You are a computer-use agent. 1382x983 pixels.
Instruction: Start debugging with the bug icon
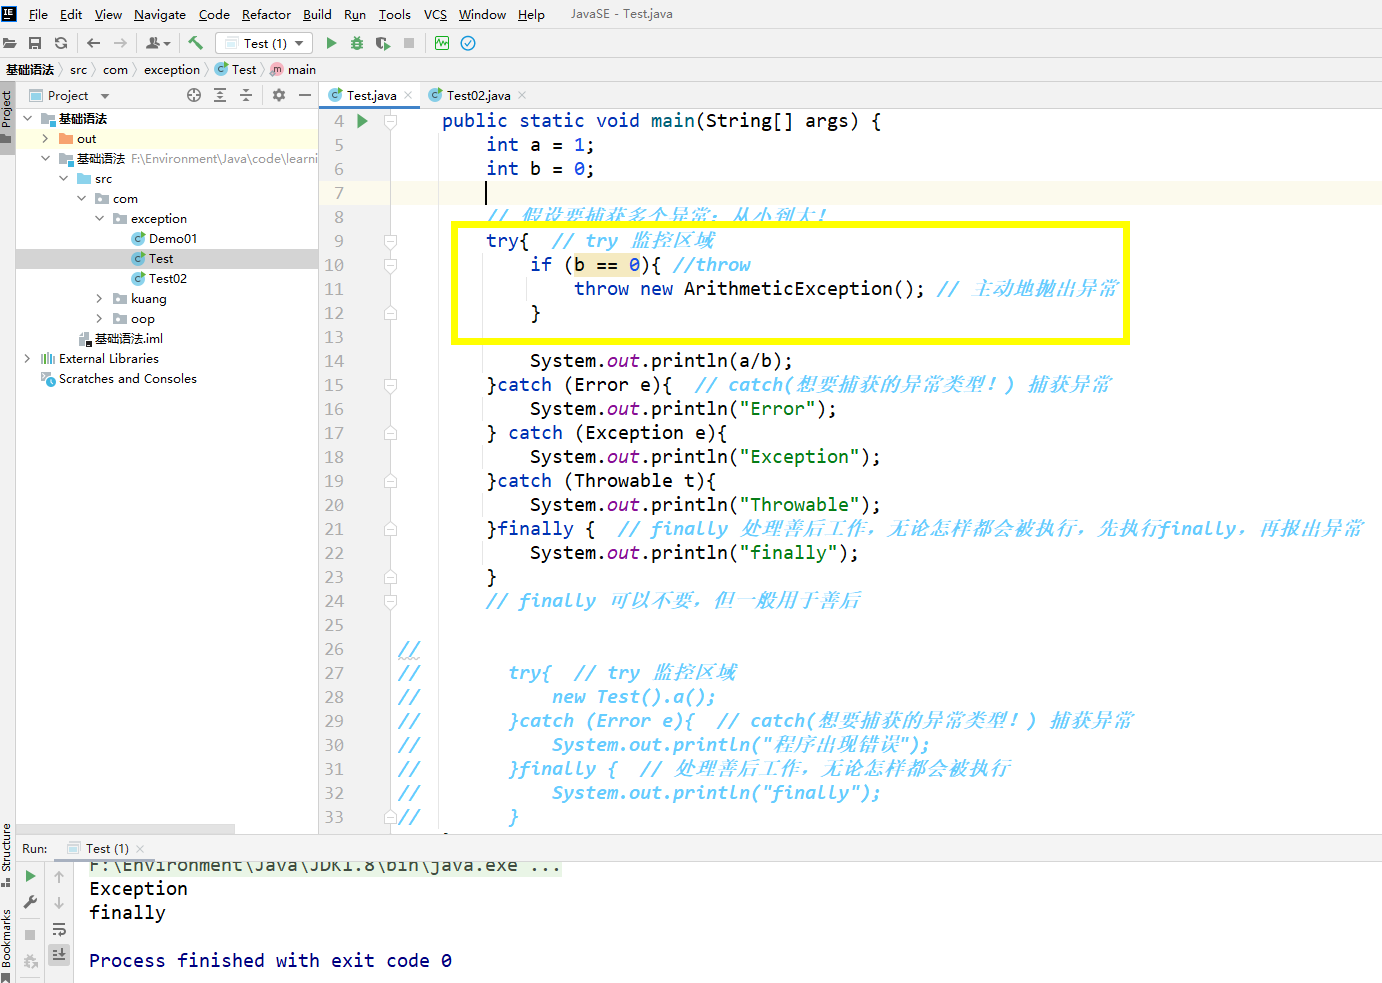(357, 43)
